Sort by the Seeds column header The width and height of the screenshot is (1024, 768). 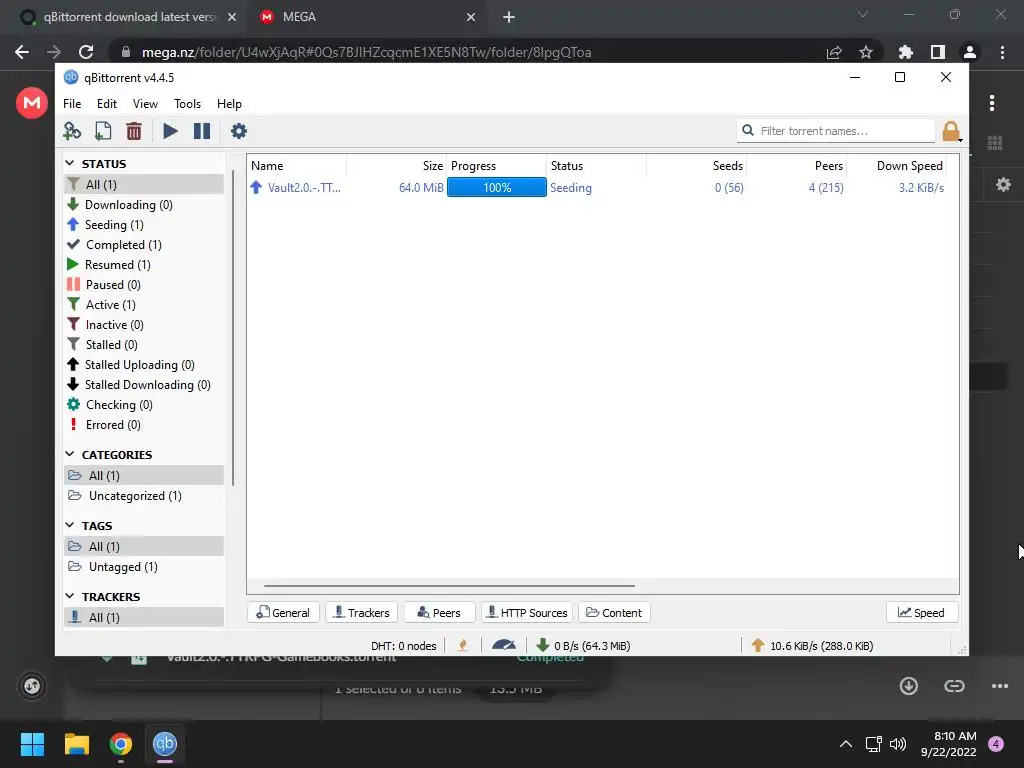click(x=697, y=166)
